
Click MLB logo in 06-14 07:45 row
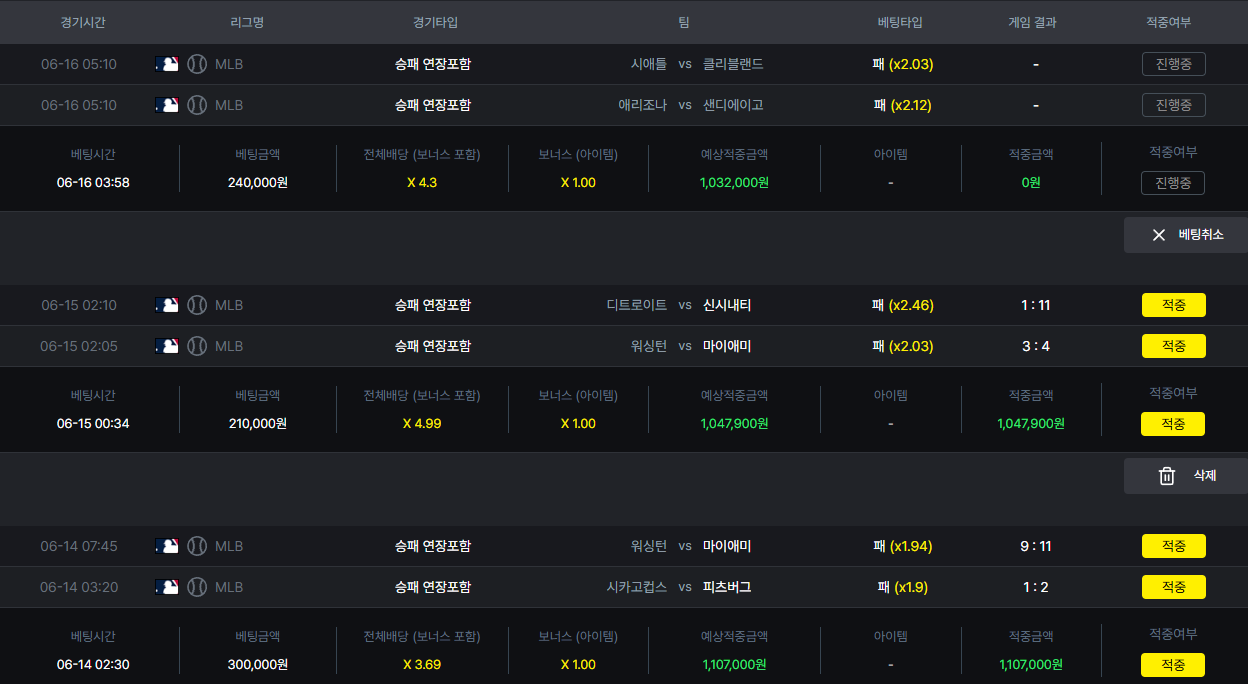167,546
